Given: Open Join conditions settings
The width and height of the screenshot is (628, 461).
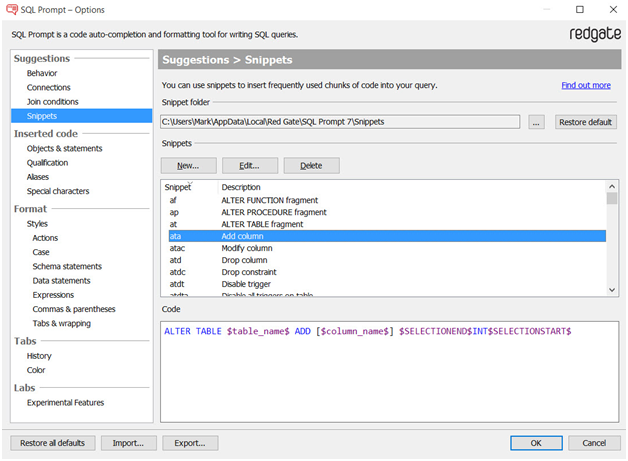Looking at the screenshot, I should (x=52, y=102).
